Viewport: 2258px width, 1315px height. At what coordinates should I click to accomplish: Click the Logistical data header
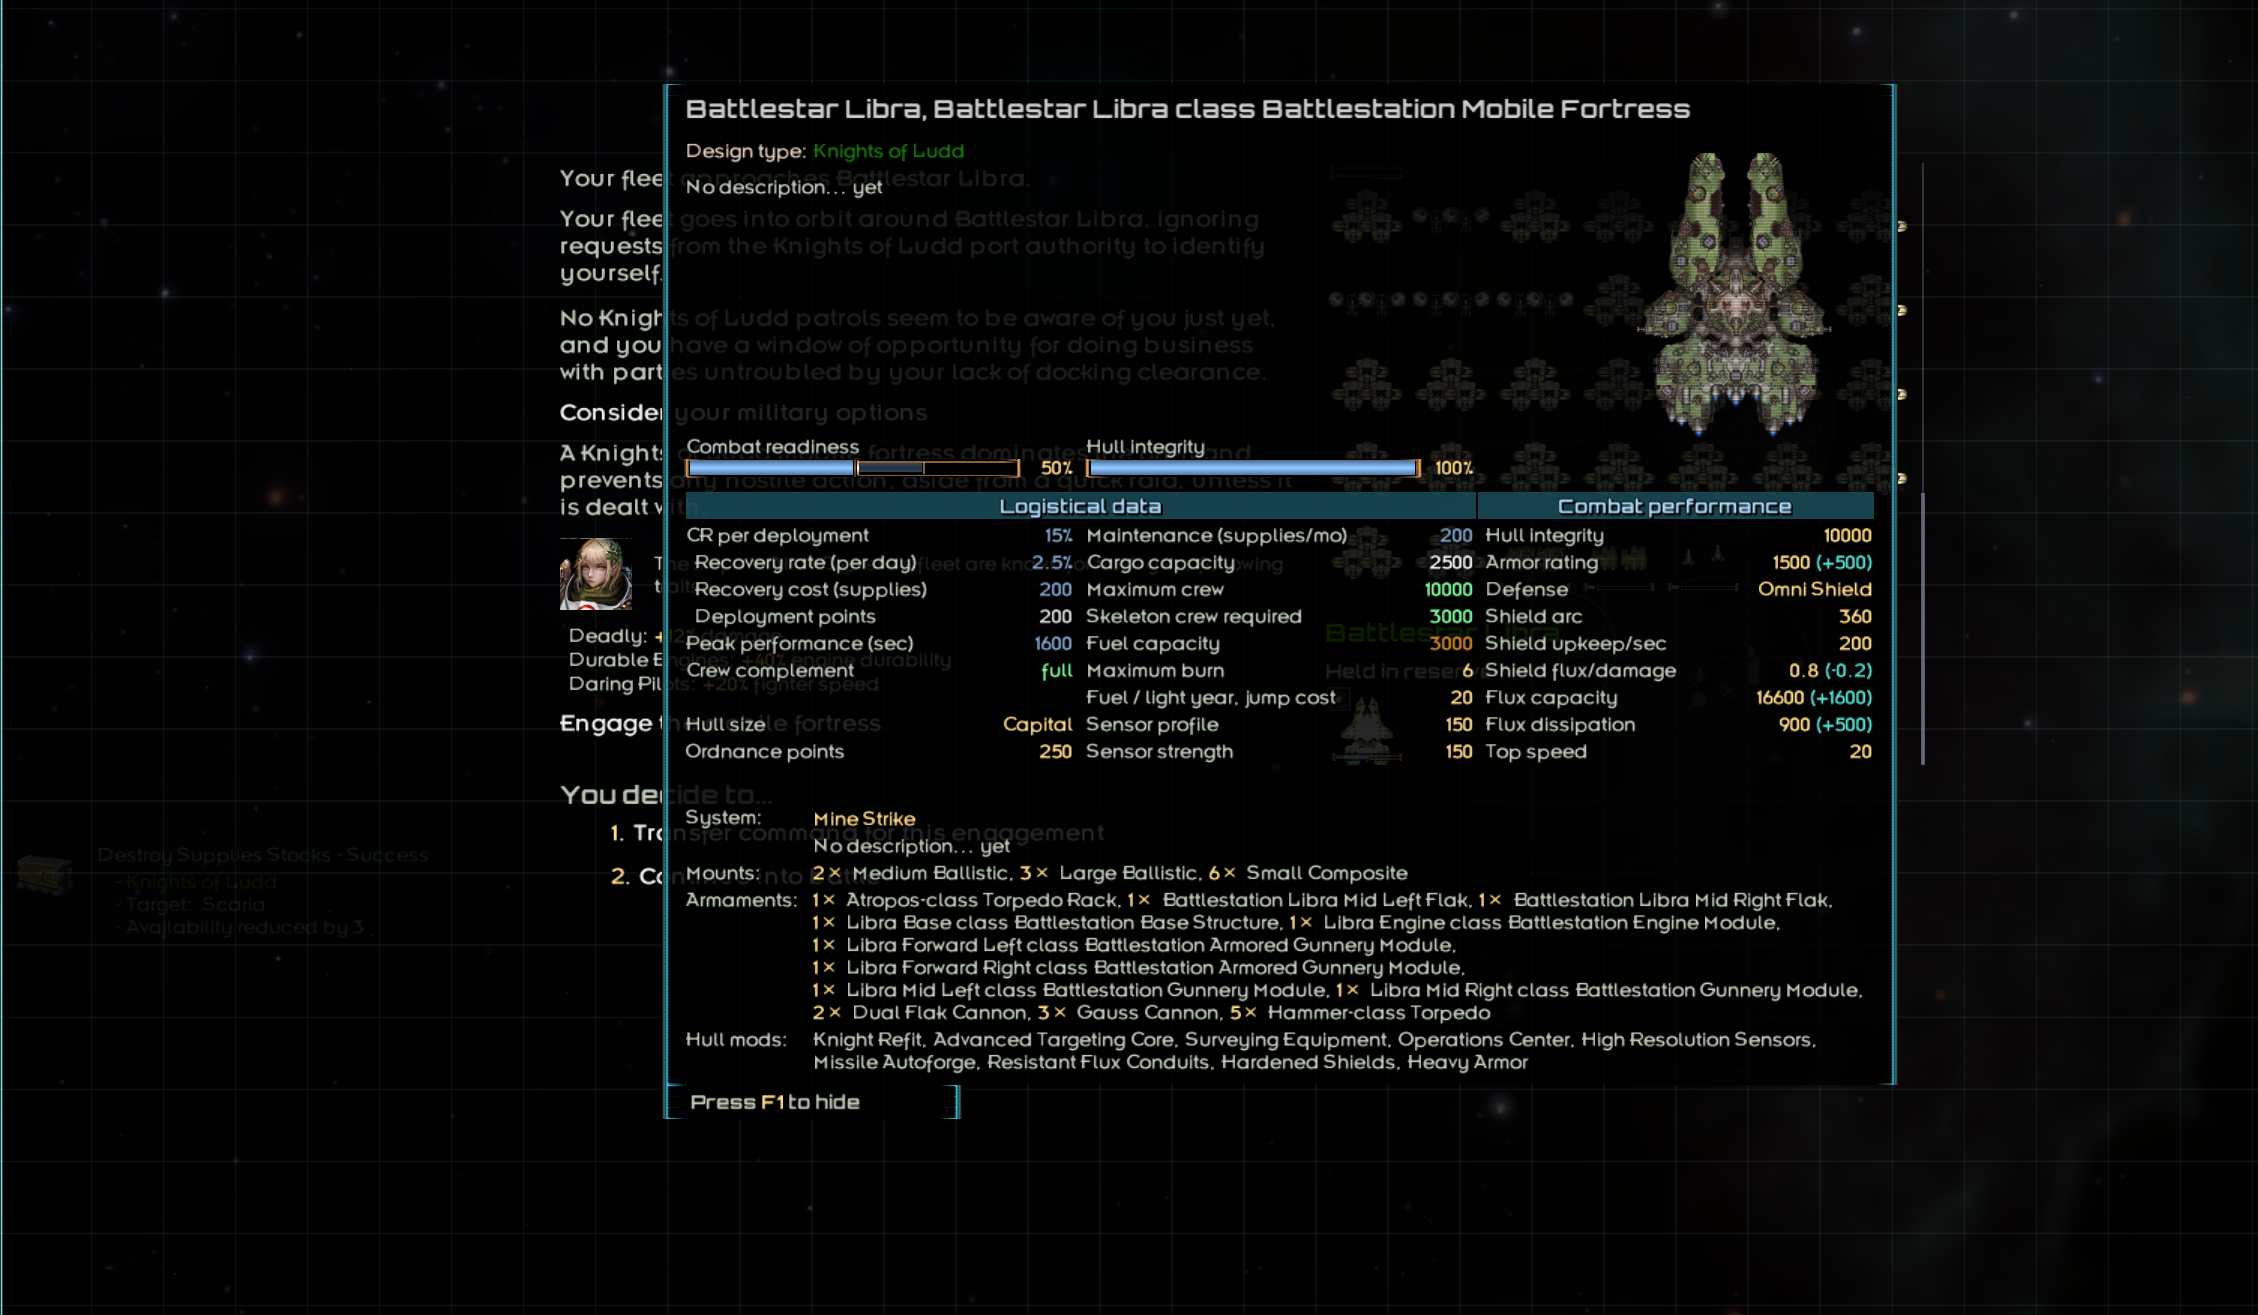tap(1080, 507)
